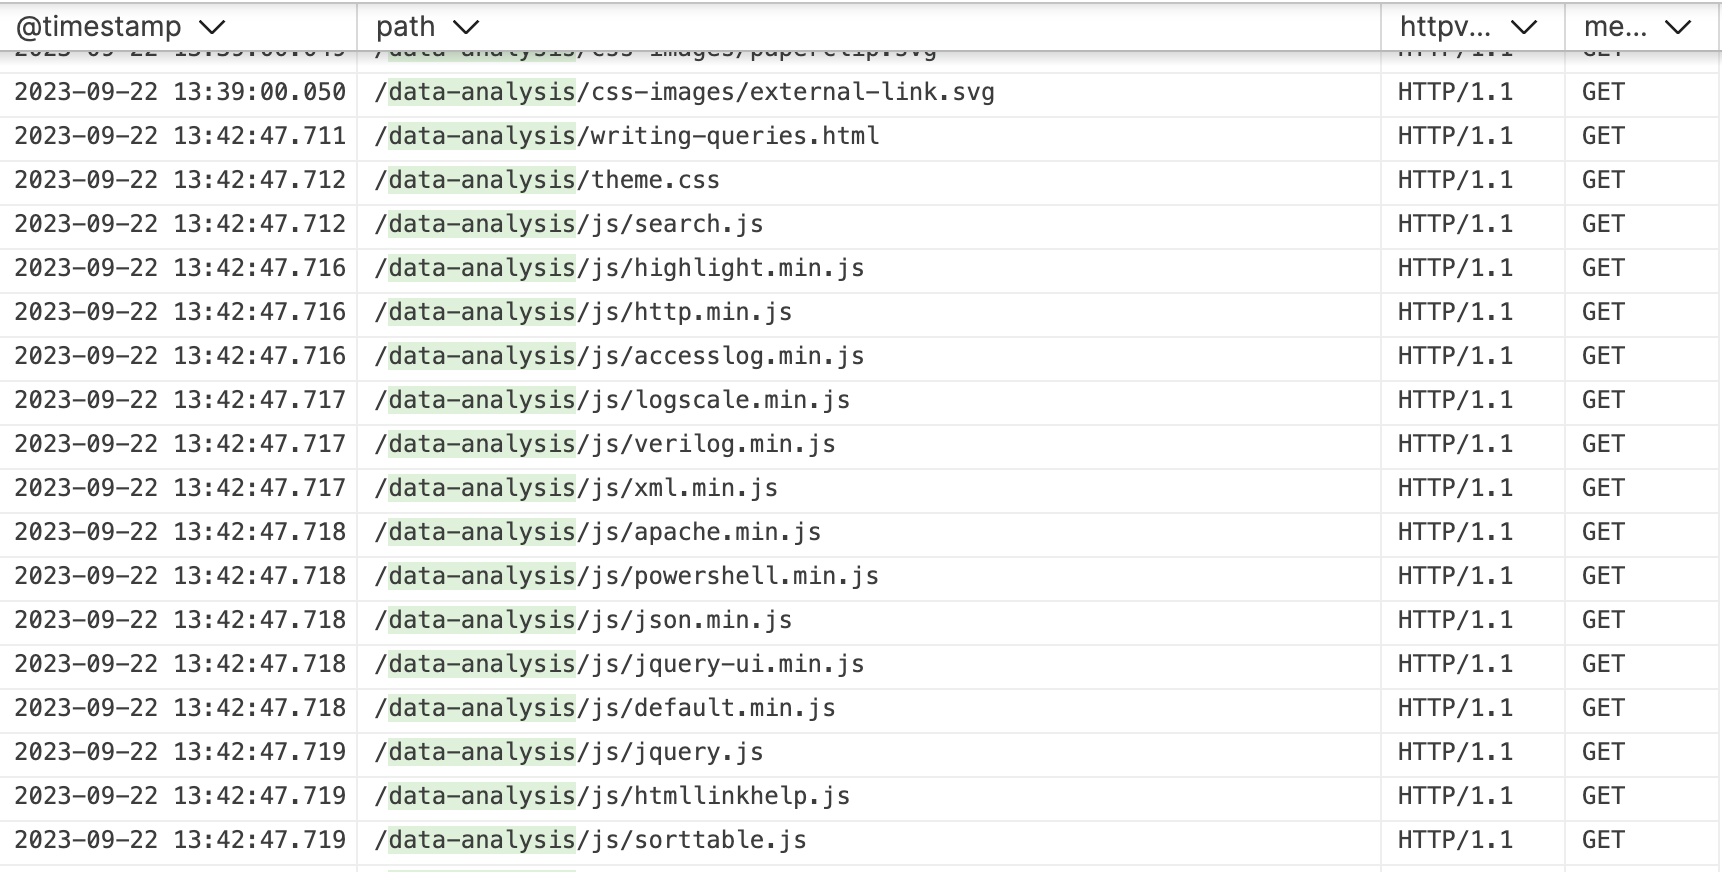1722x872 pixels.
Task: Click the external-link.svg path entry
Action: pos(684,92)
